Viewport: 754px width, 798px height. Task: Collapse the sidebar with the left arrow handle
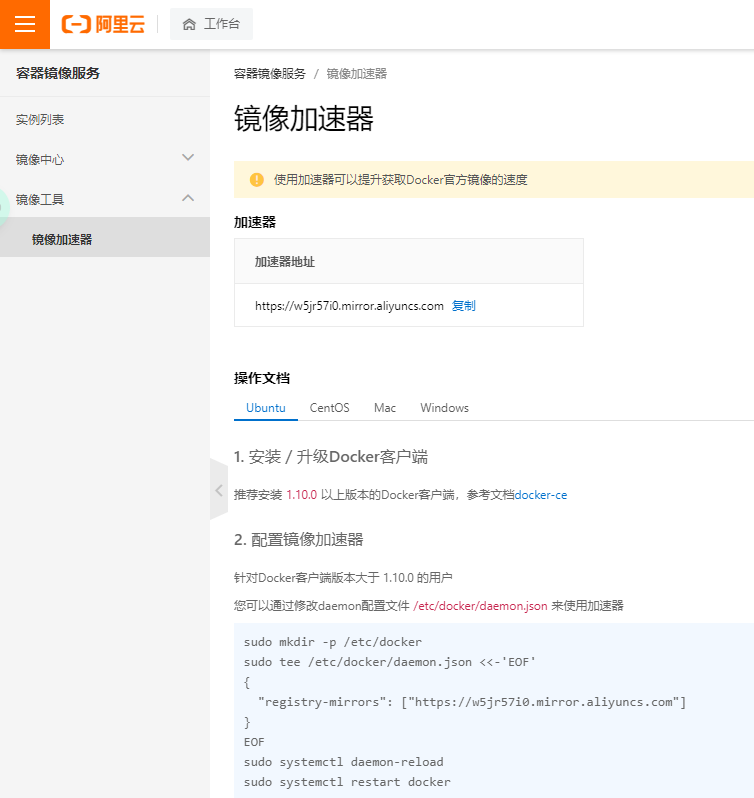coord(219,491)
